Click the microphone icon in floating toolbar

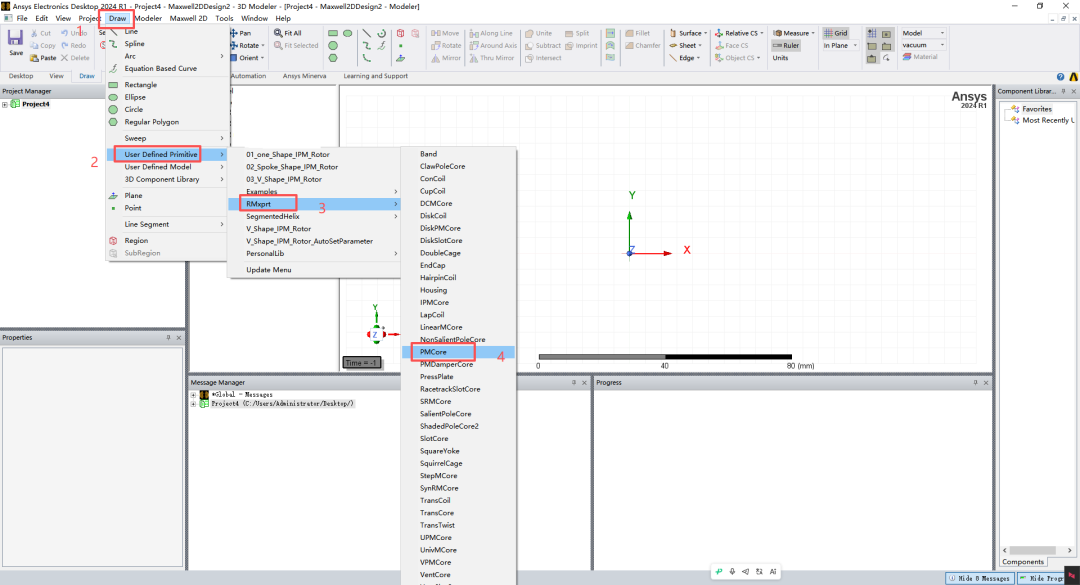pos(732,571)
